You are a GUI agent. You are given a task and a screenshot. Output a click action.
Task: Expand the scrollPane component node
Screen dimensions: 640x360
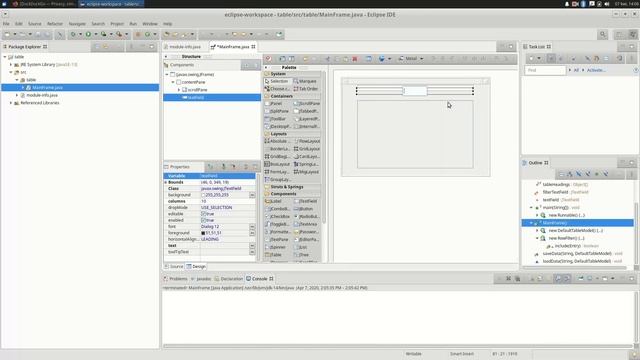179,90
